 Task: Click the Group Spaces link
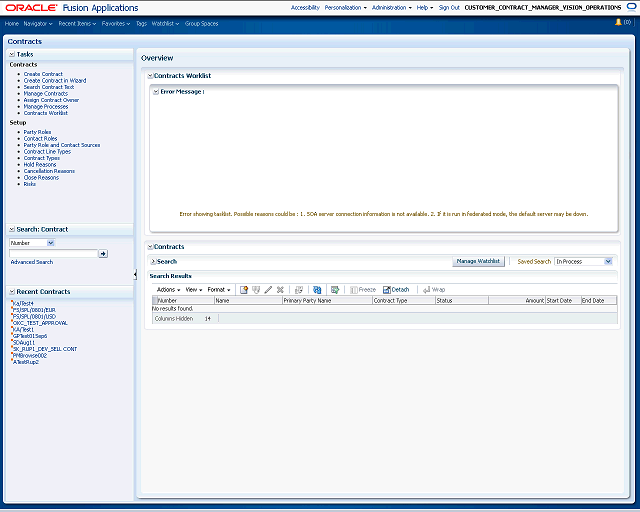pos(201,24)
